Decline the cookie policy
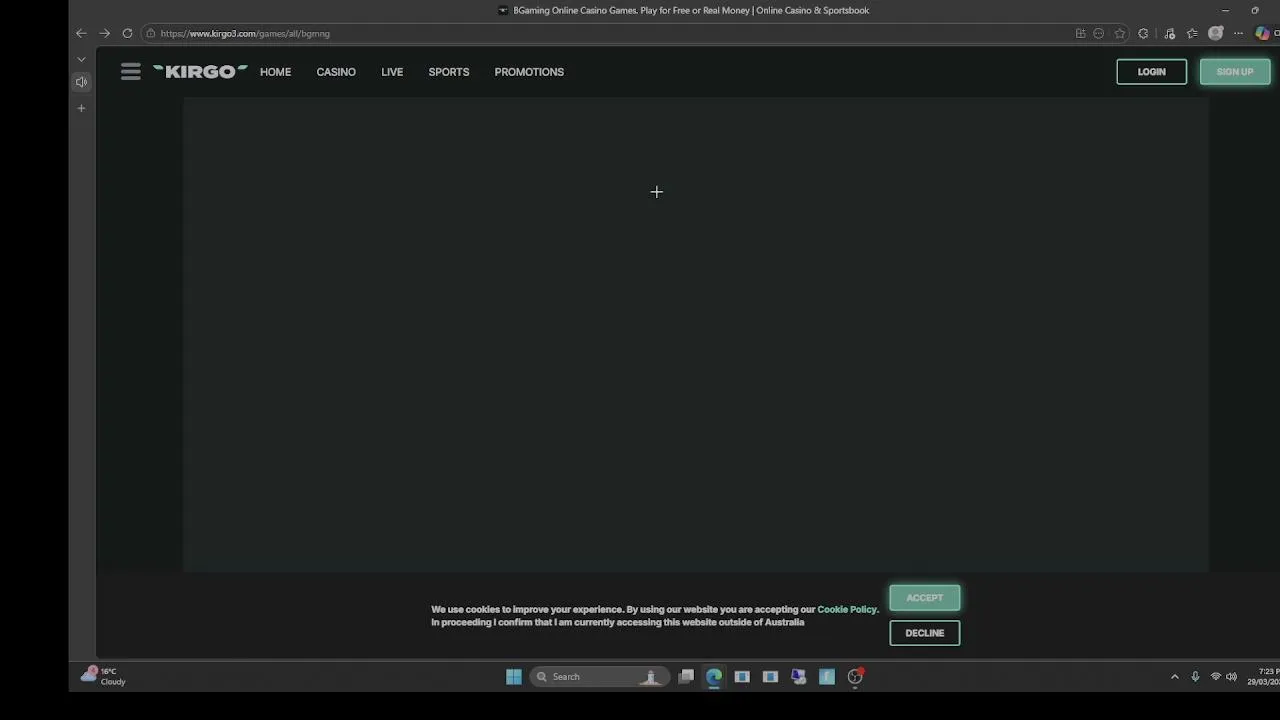The height and width of the screenshot is (720, 1280). click(x=924, y=633)
